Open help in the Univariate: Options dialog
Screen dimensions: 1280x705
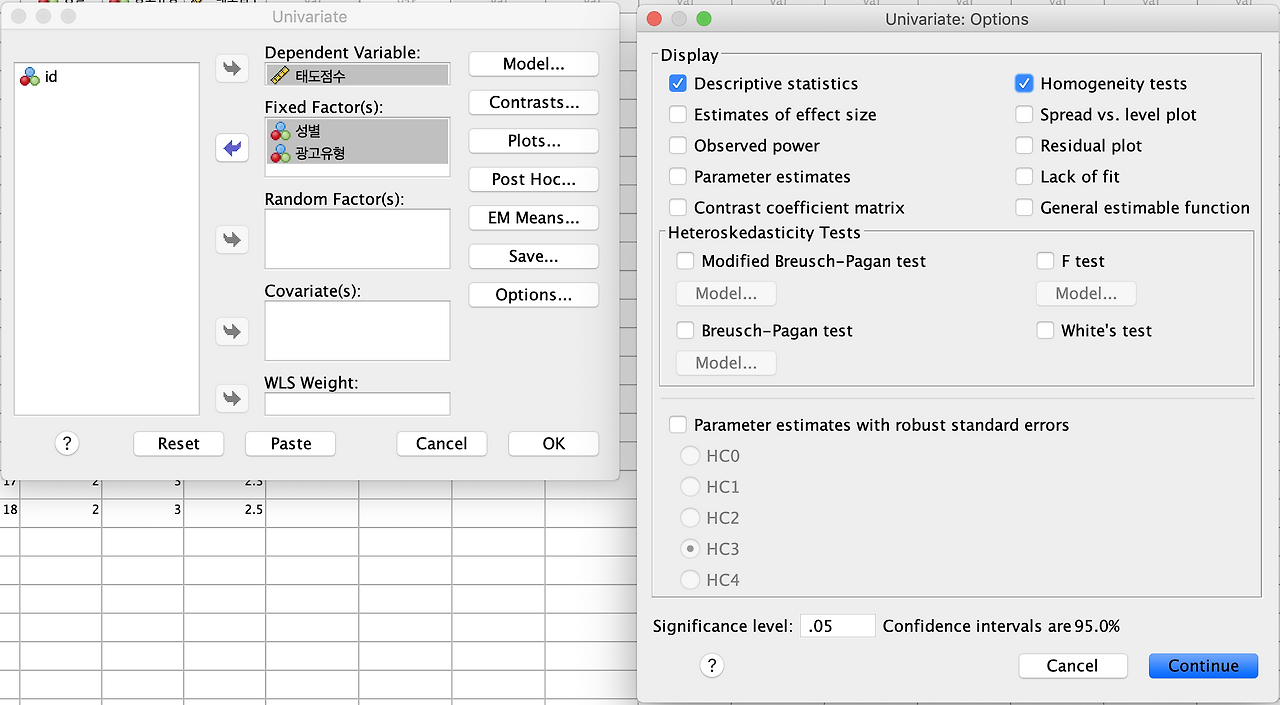point(711,665)
